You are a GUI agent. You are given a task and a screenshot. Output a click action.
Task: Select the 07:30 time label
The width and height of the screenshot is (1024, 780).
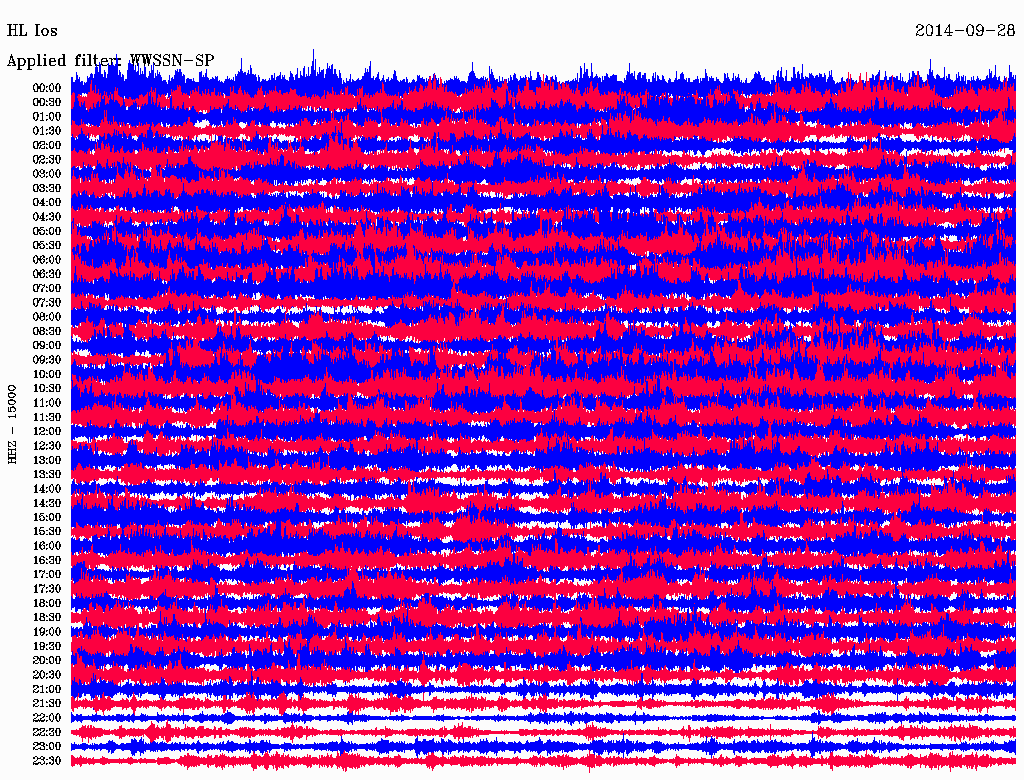pos(46,302)
